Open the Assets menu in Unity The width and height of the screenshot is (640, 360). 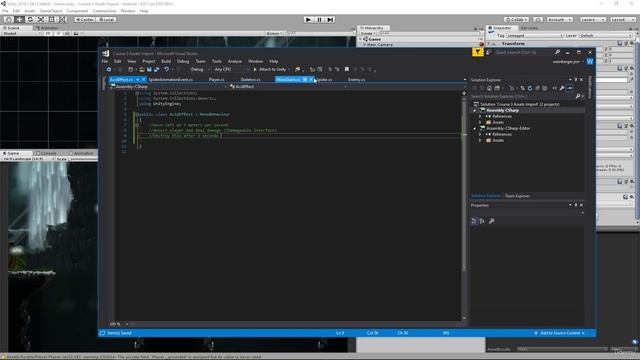click(x=30, y=11)
